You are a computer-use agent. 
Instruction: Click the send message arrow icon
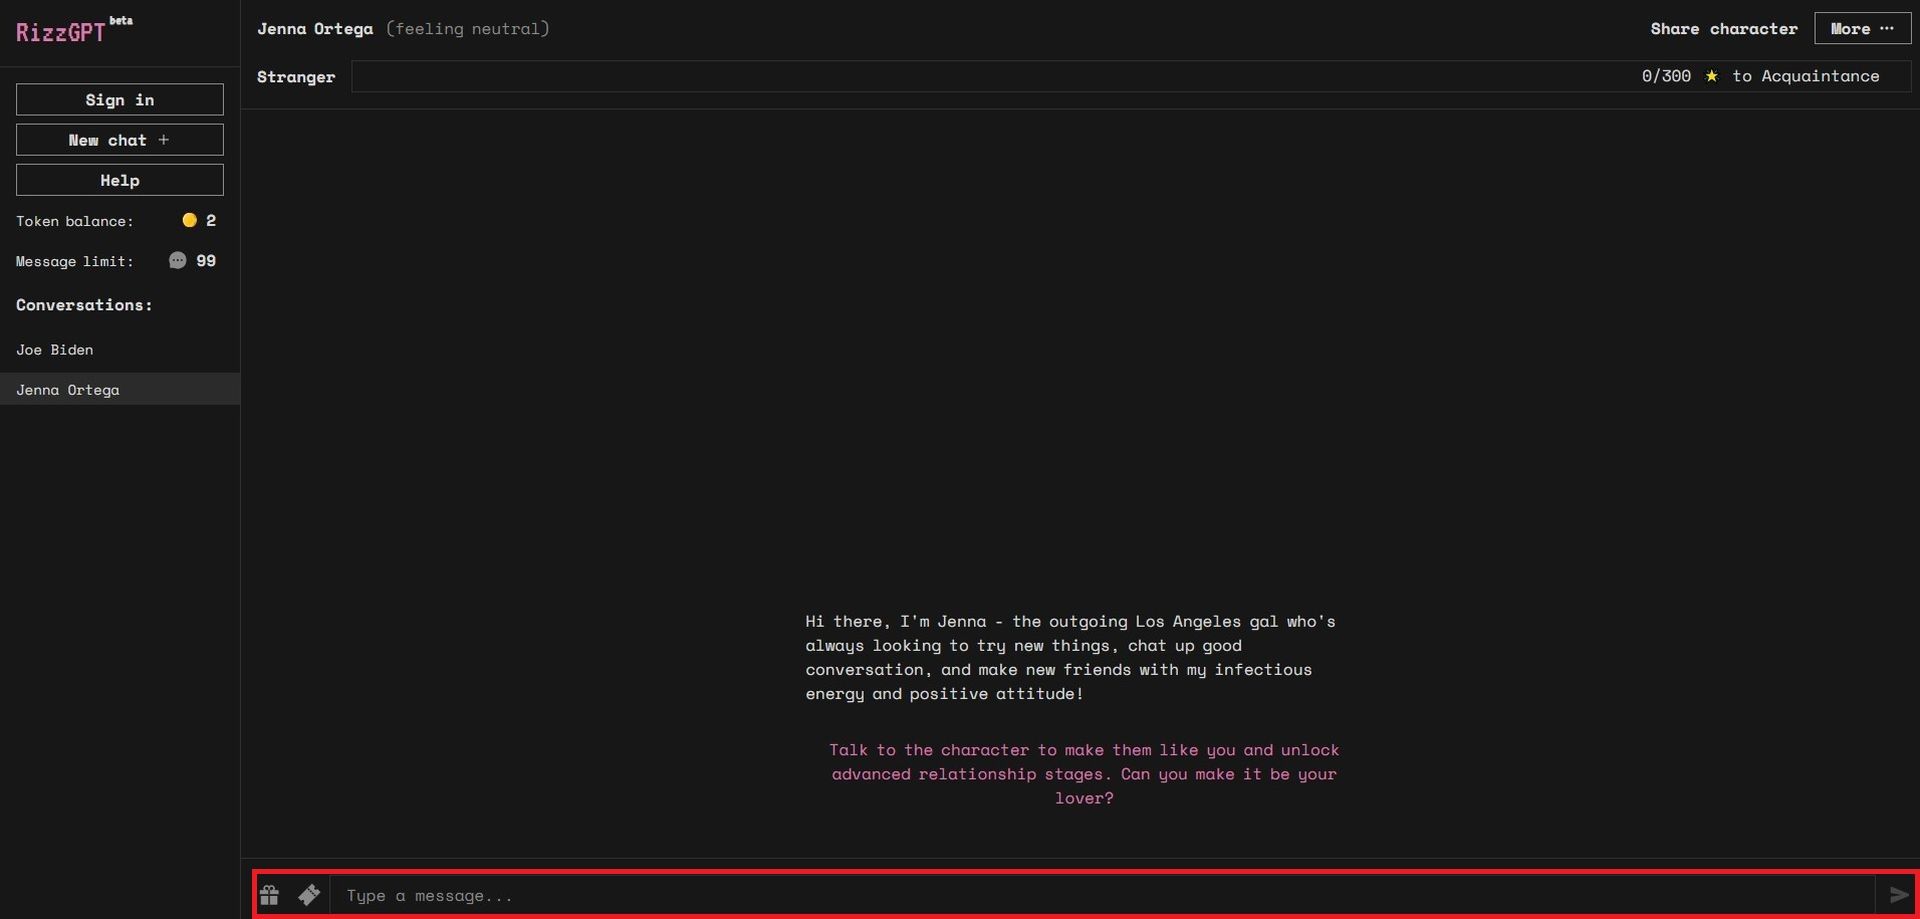click(1899, 895)
